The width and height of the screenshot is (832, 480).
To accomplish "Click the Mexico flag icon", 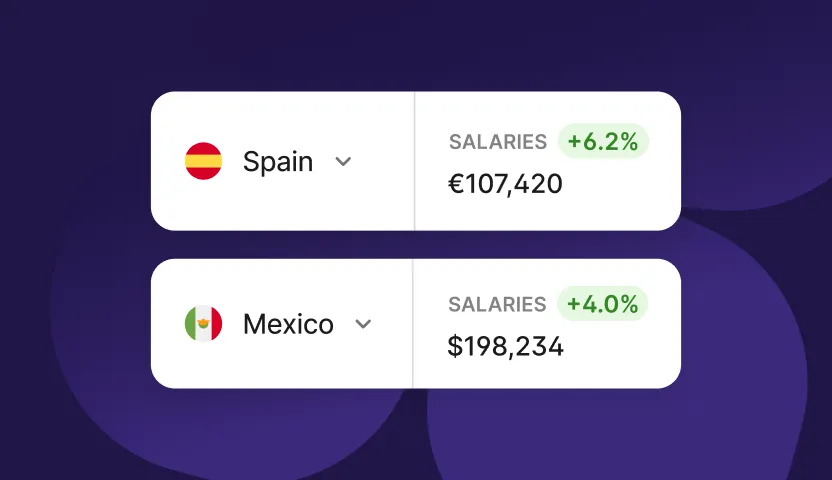I will (204, 324).
